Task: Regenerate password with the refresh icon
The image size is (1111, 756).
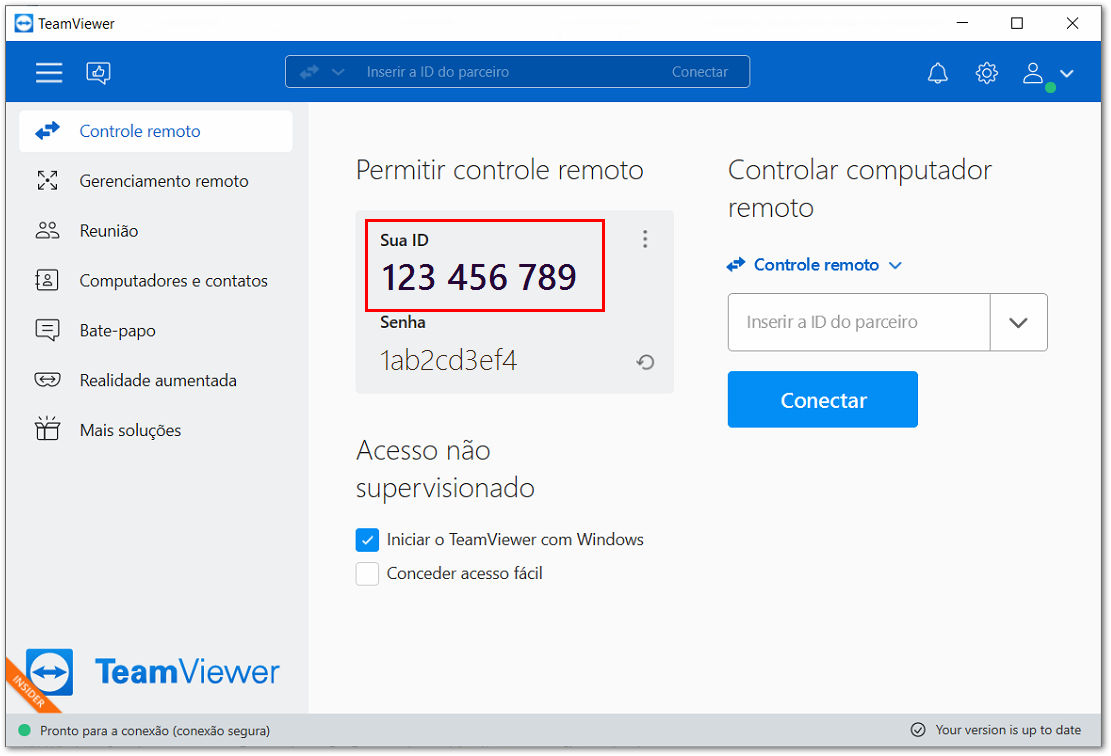Action: 645,362
